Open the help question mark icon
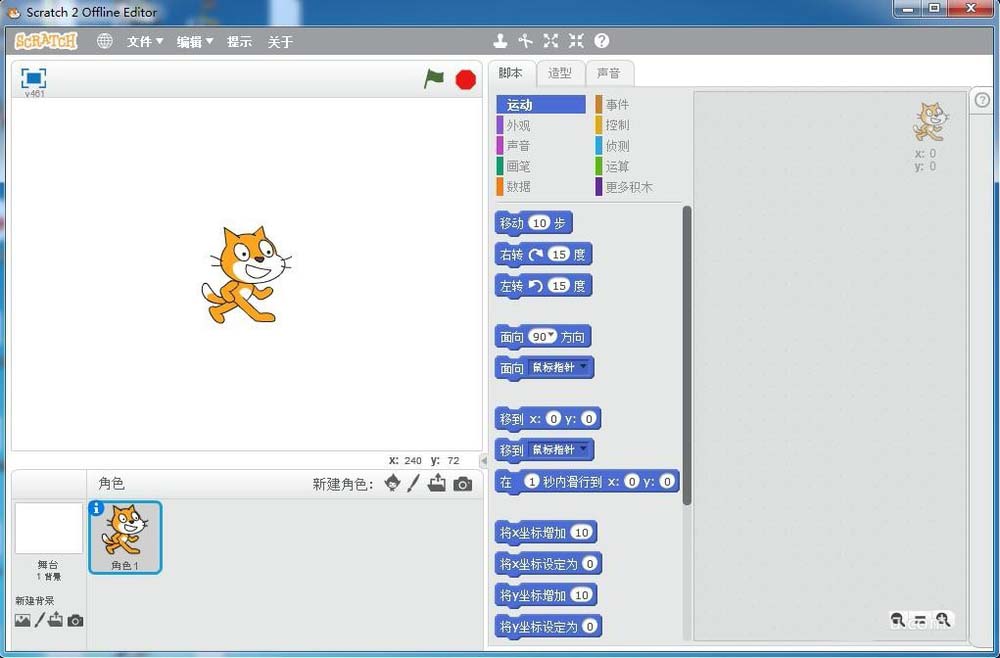Screen dimensions: 1000x658 pos(601,41)
